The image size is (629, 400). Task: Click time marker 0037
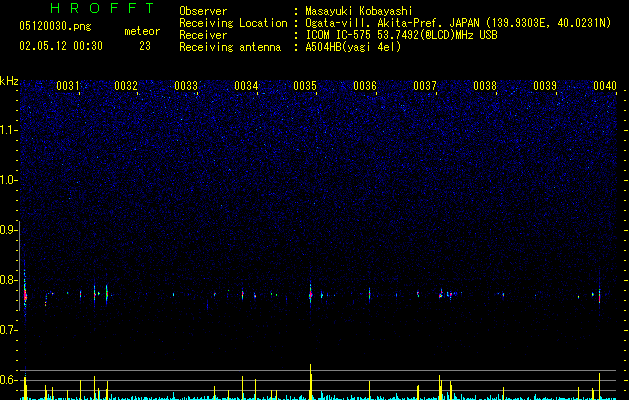tap(425, 86)
